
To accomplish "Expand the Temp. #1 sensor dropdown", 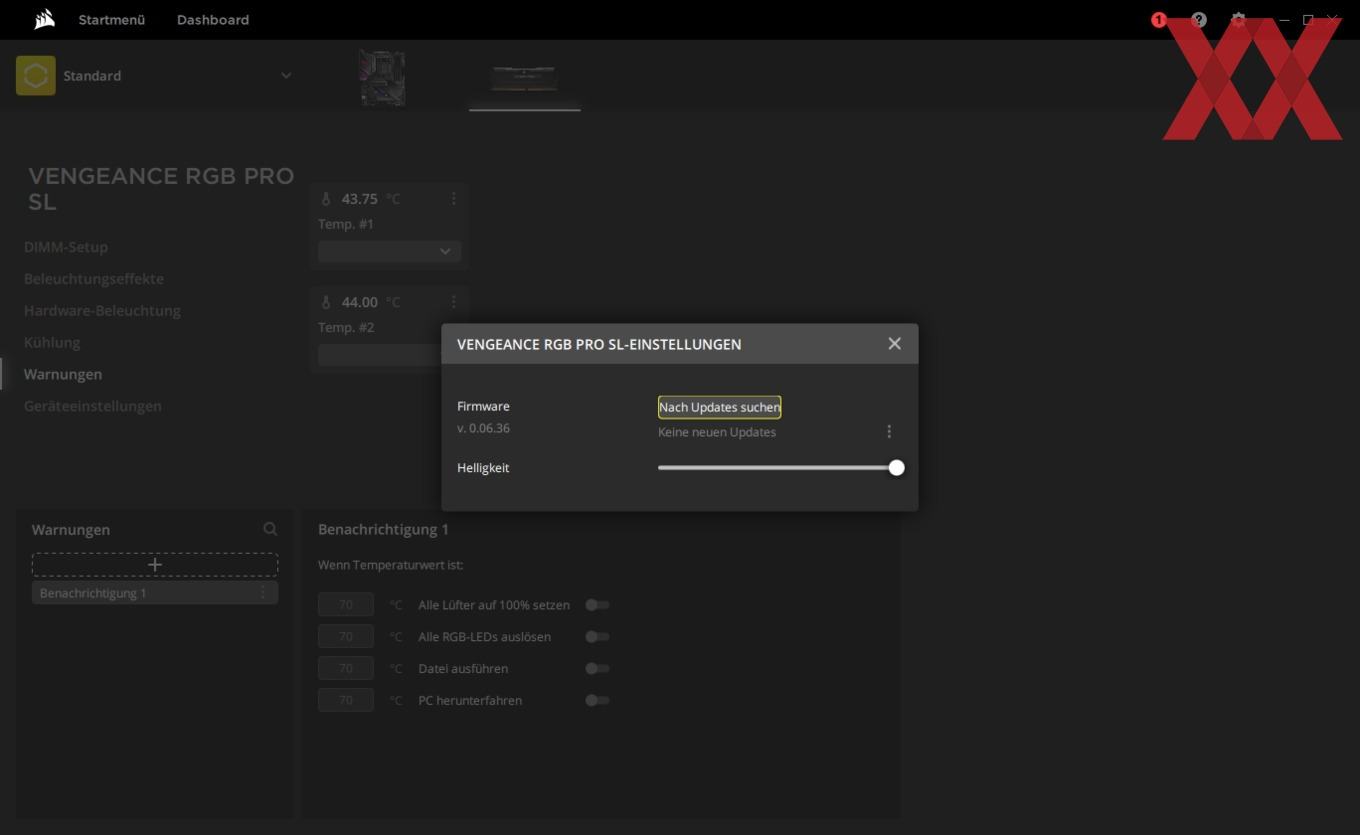I will pyautogui.click(x=389, y=252).
